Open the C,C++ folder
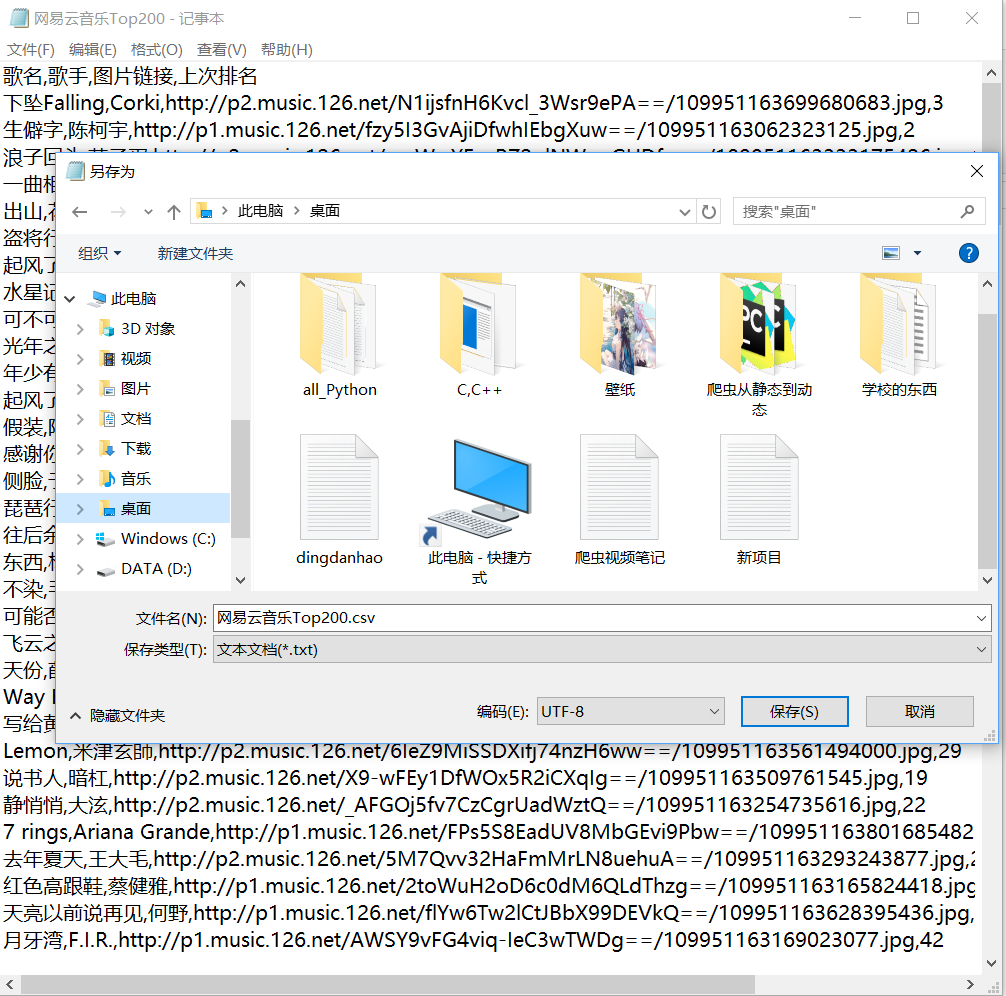 pyautogui.click(x=479, y=335)
